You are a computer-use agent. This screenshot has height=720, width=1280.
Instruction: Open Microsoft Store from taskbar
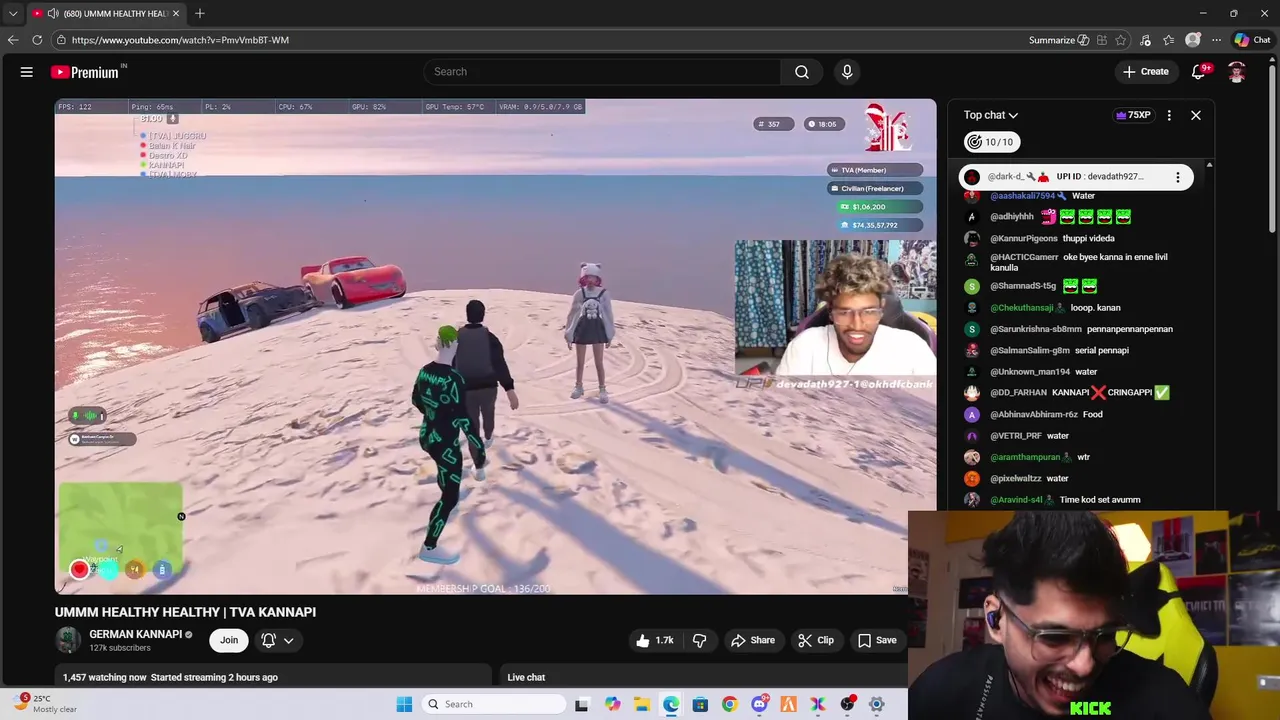point(700,704)
